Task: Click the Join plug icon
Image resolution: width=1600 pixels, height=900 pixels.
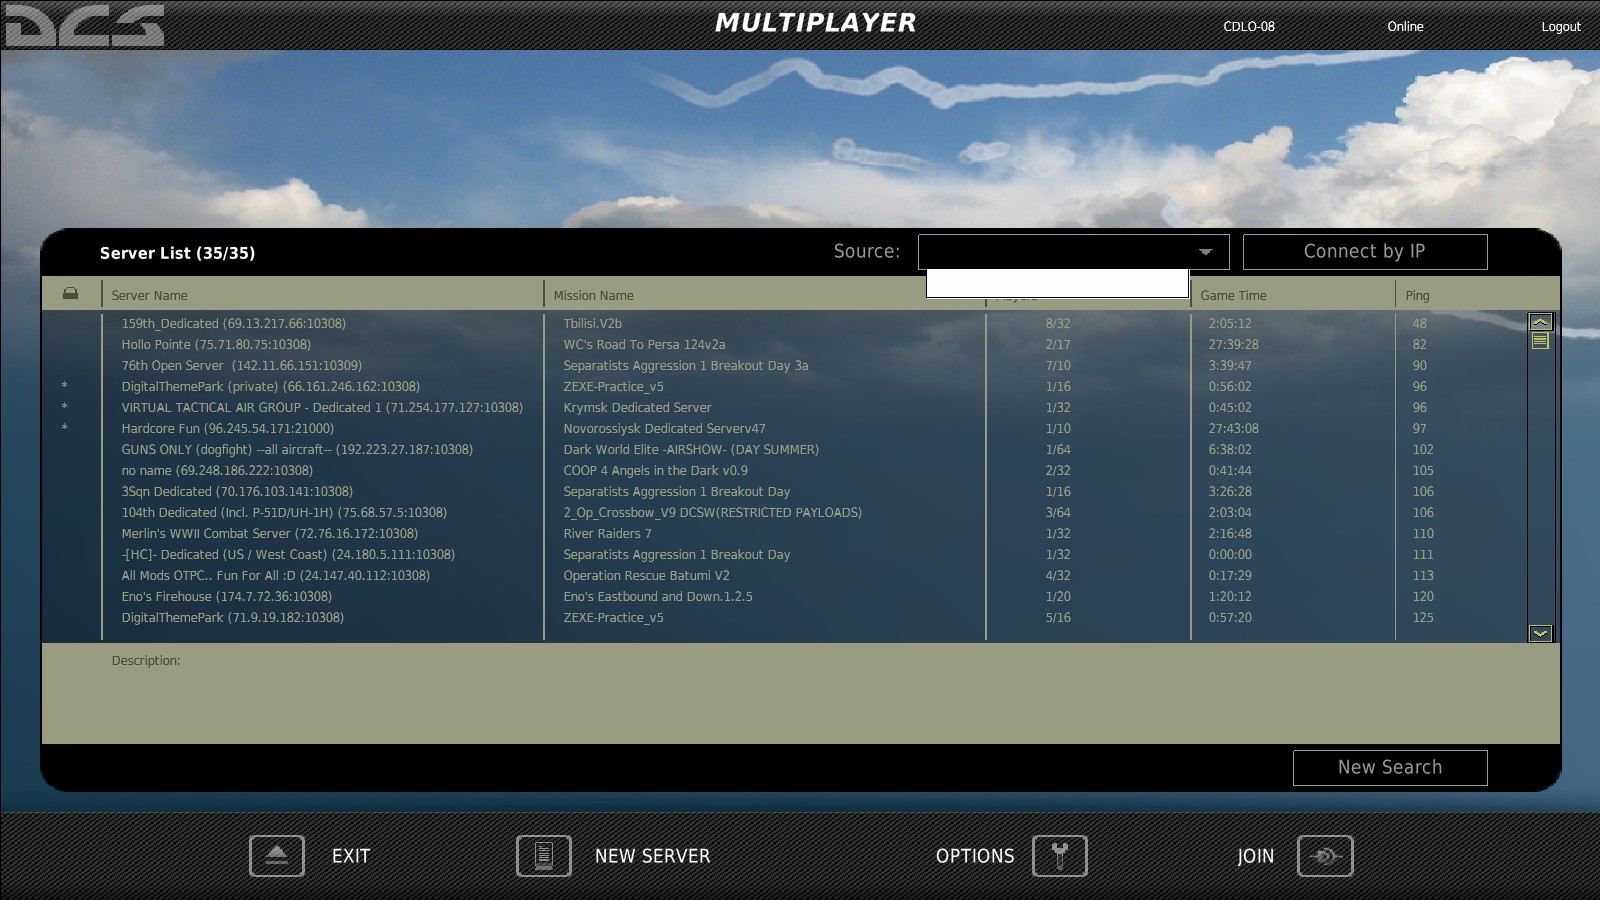Action: [1327, 855]
